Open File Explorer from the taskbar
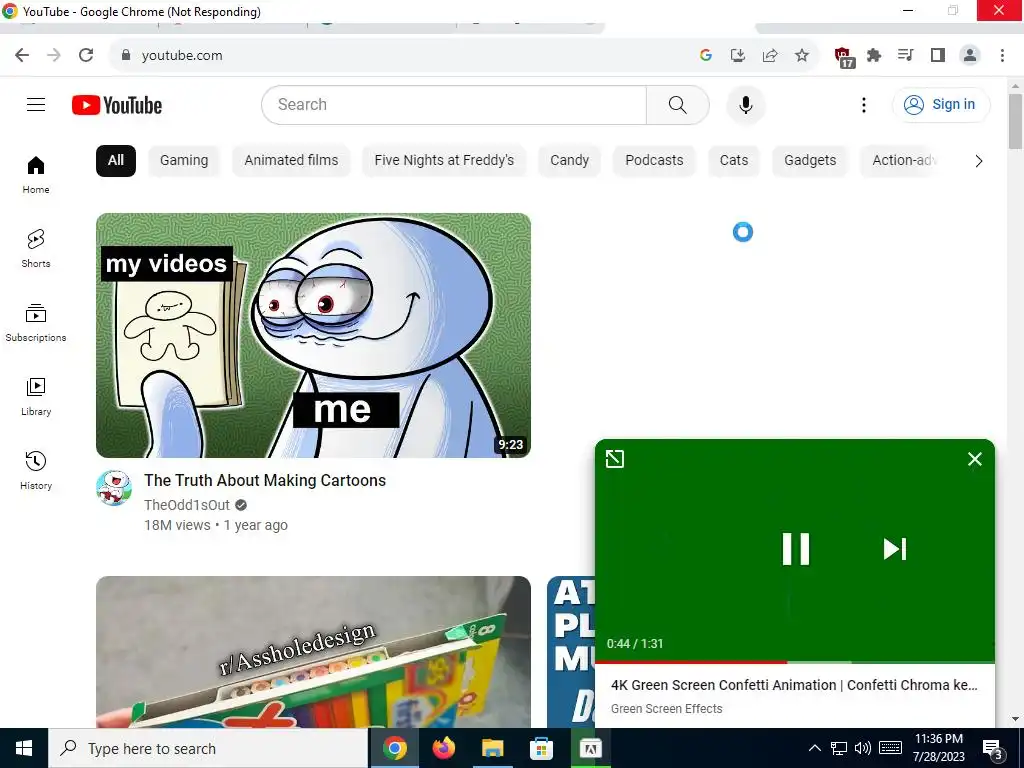The height and width of the screenshot is (768, 1024). click(492, 748)
